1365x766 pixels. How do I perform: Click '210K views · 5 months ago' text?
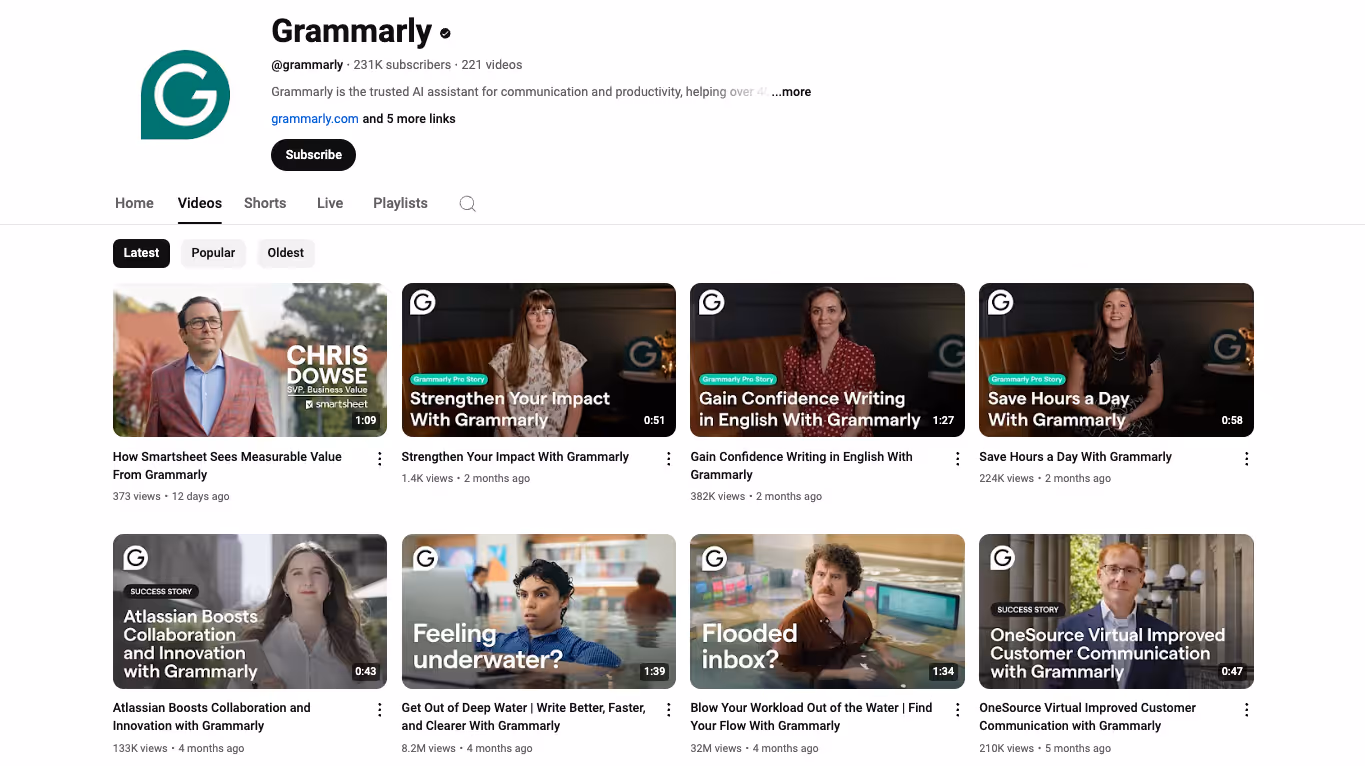[x=1045, y=748]
